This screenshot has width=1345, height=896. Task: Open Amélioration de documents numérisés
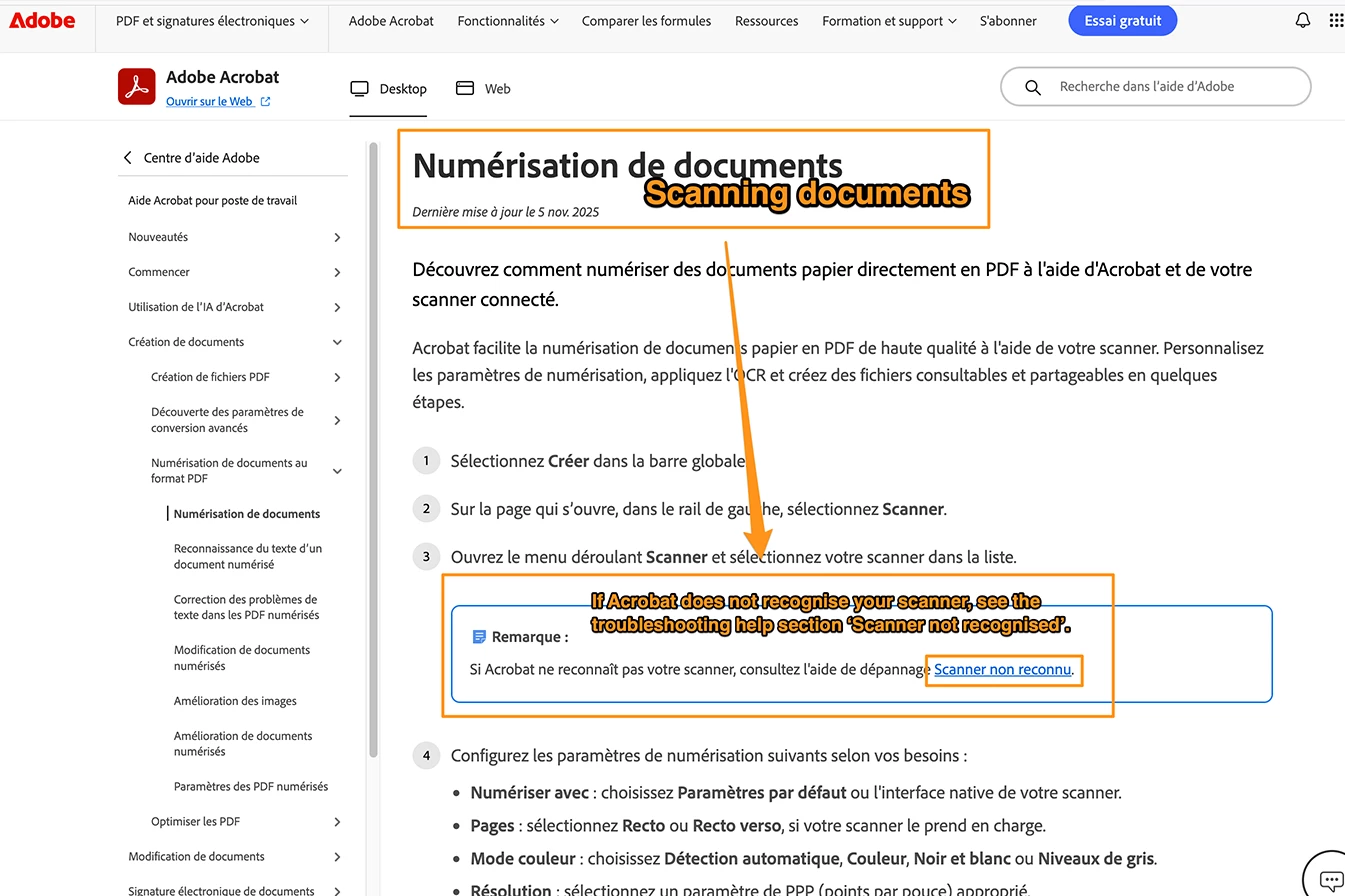(x=243, y=743)
